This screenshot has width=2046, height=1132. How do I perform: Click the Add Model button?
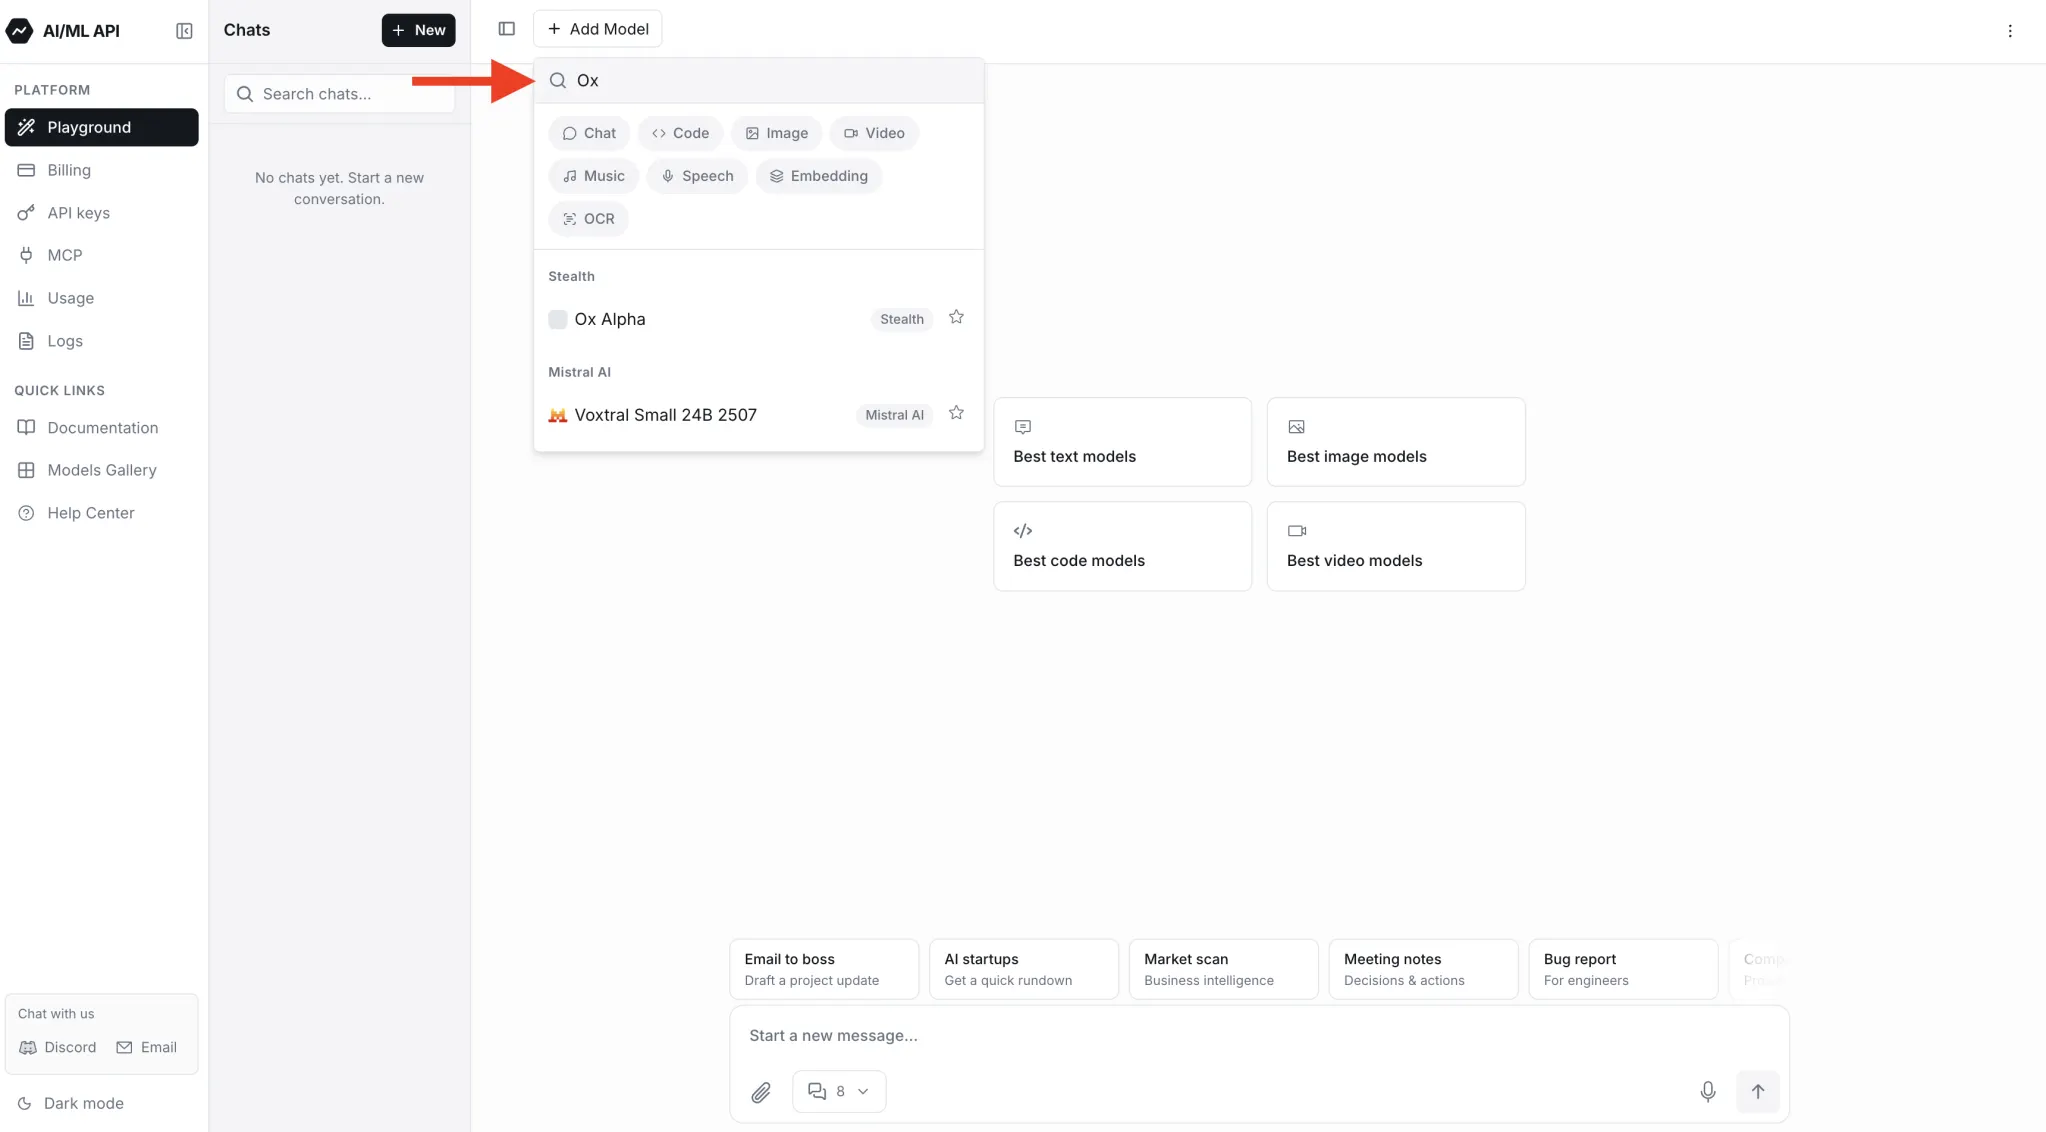coord(598,29)
